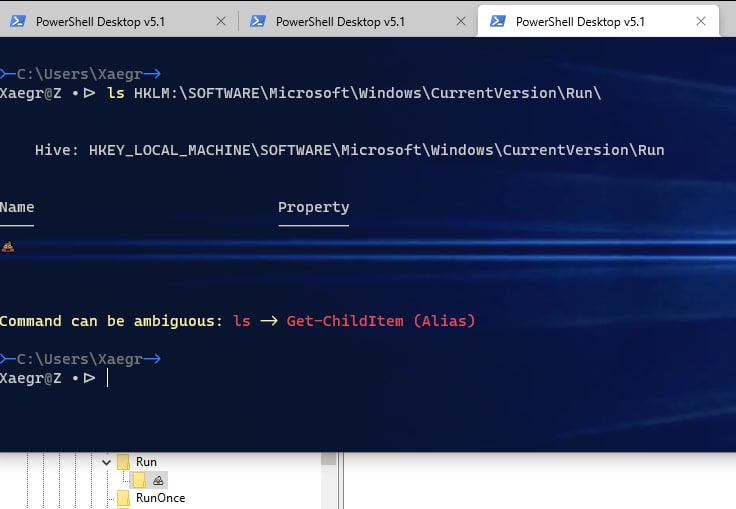Select the RunOnce key in Registry Editor
Screen dimensions: 736x509
coord(161,498)
